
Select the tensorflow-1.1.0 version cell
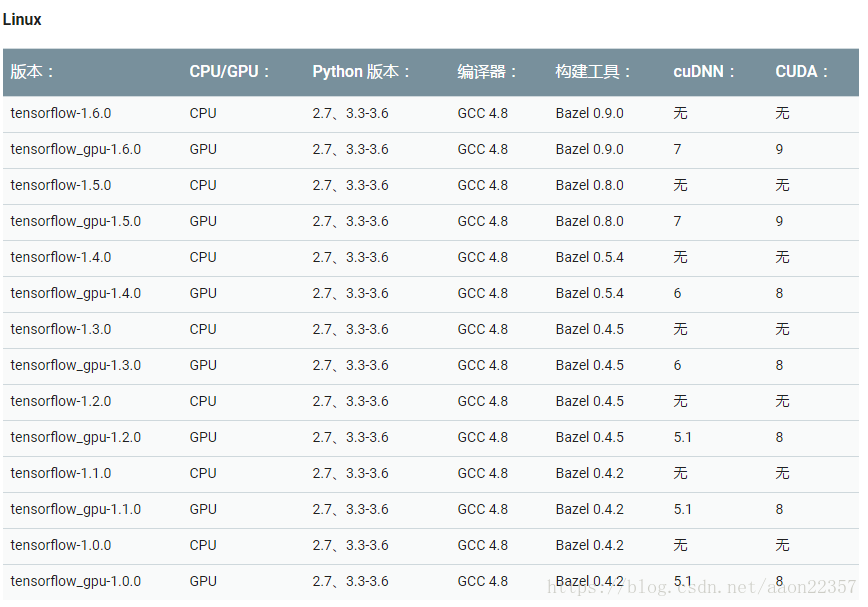61,473
